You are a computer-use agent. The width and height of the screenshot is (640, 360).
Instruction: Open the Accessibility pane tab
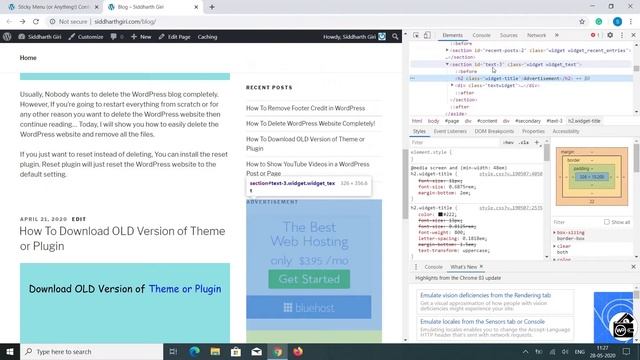coord(566,131)
